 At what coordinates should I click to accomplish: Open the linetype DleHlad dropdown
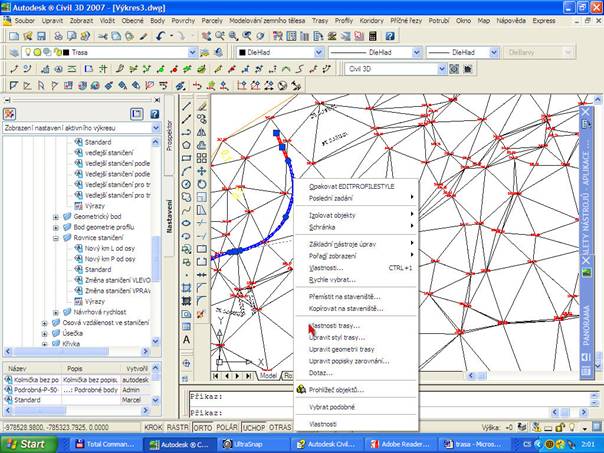pos(417,52)
